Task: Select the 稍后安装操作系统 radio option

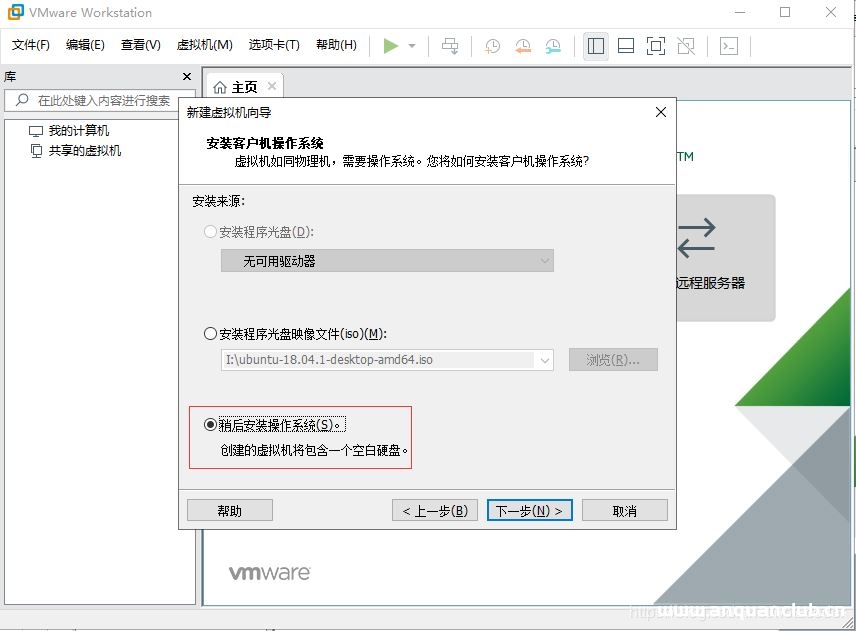Action: pos(210,423)
